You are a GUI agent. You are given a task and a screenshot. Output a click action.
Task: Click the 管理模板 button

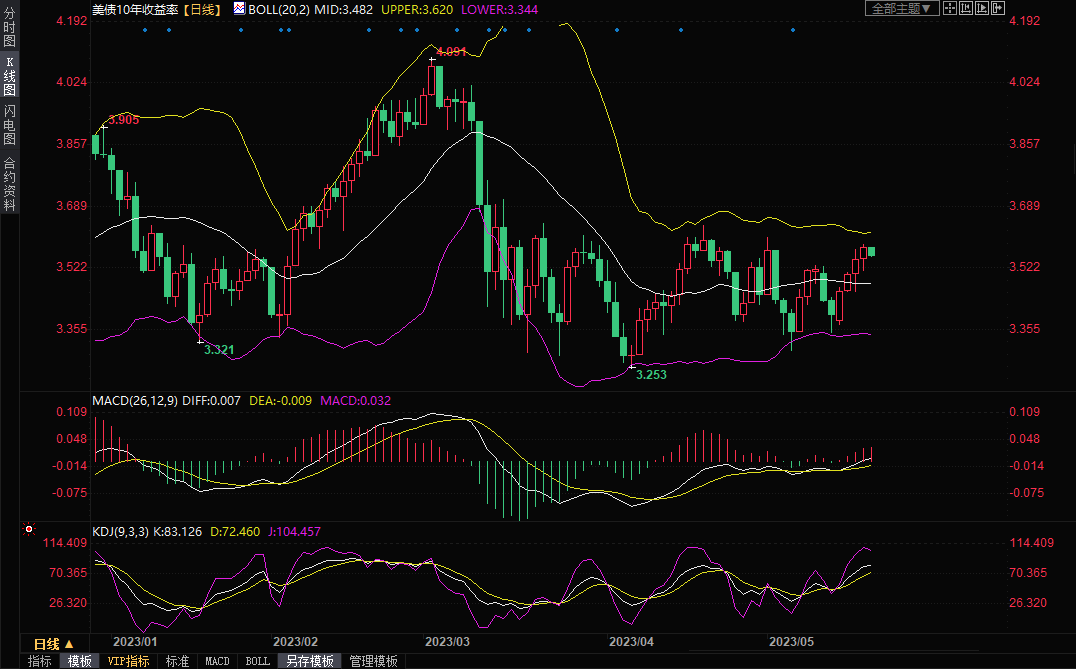point(373,661)
